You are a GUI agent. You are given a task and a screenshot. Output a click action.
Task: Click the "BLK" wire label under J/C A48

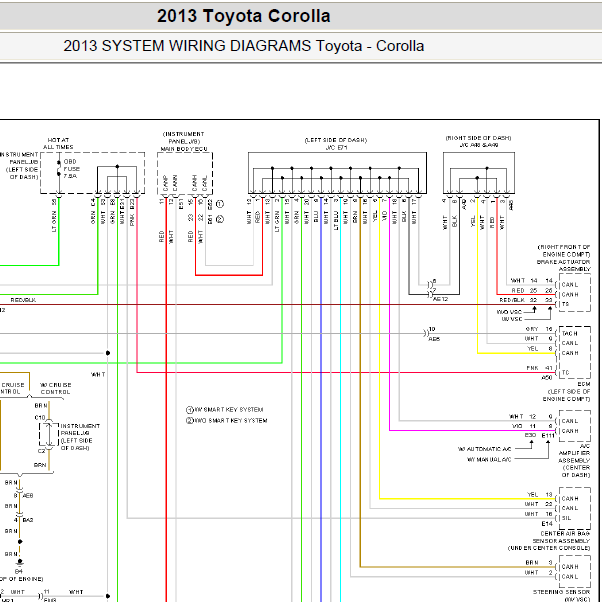pyautogui.click(x=455, y=221)
